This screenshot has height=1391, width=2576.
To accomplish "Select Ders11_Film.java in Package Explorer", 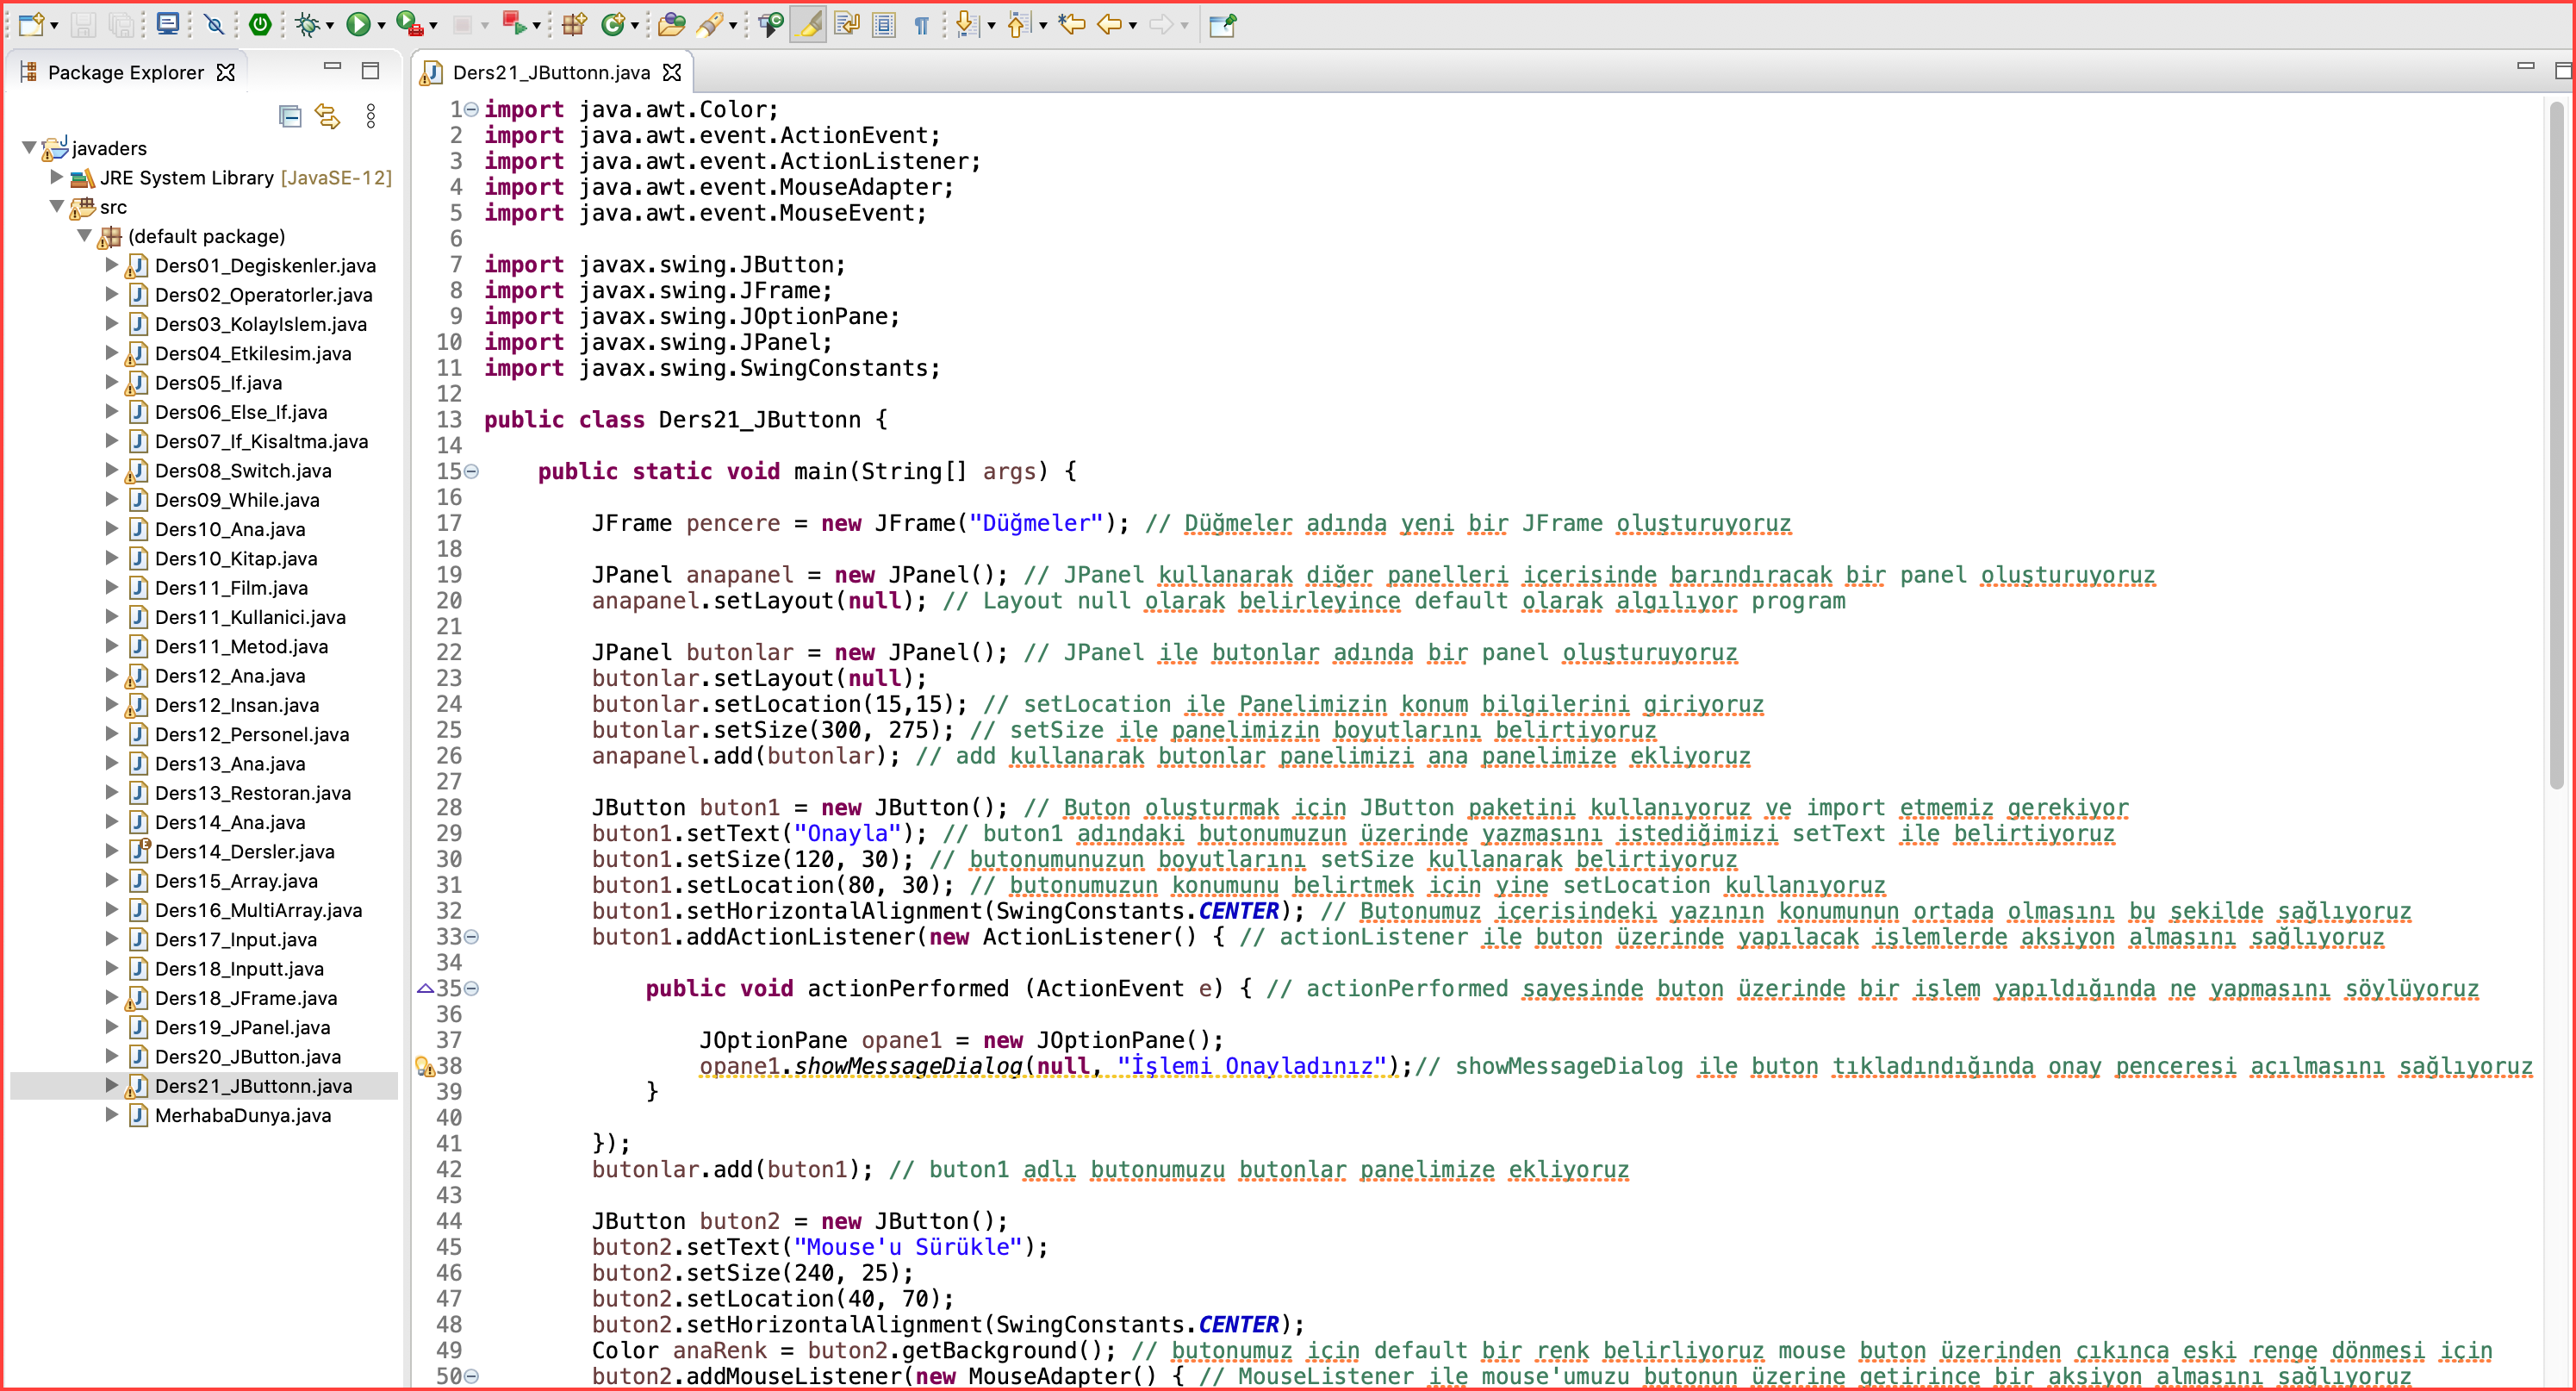I will tap(231, 588).
